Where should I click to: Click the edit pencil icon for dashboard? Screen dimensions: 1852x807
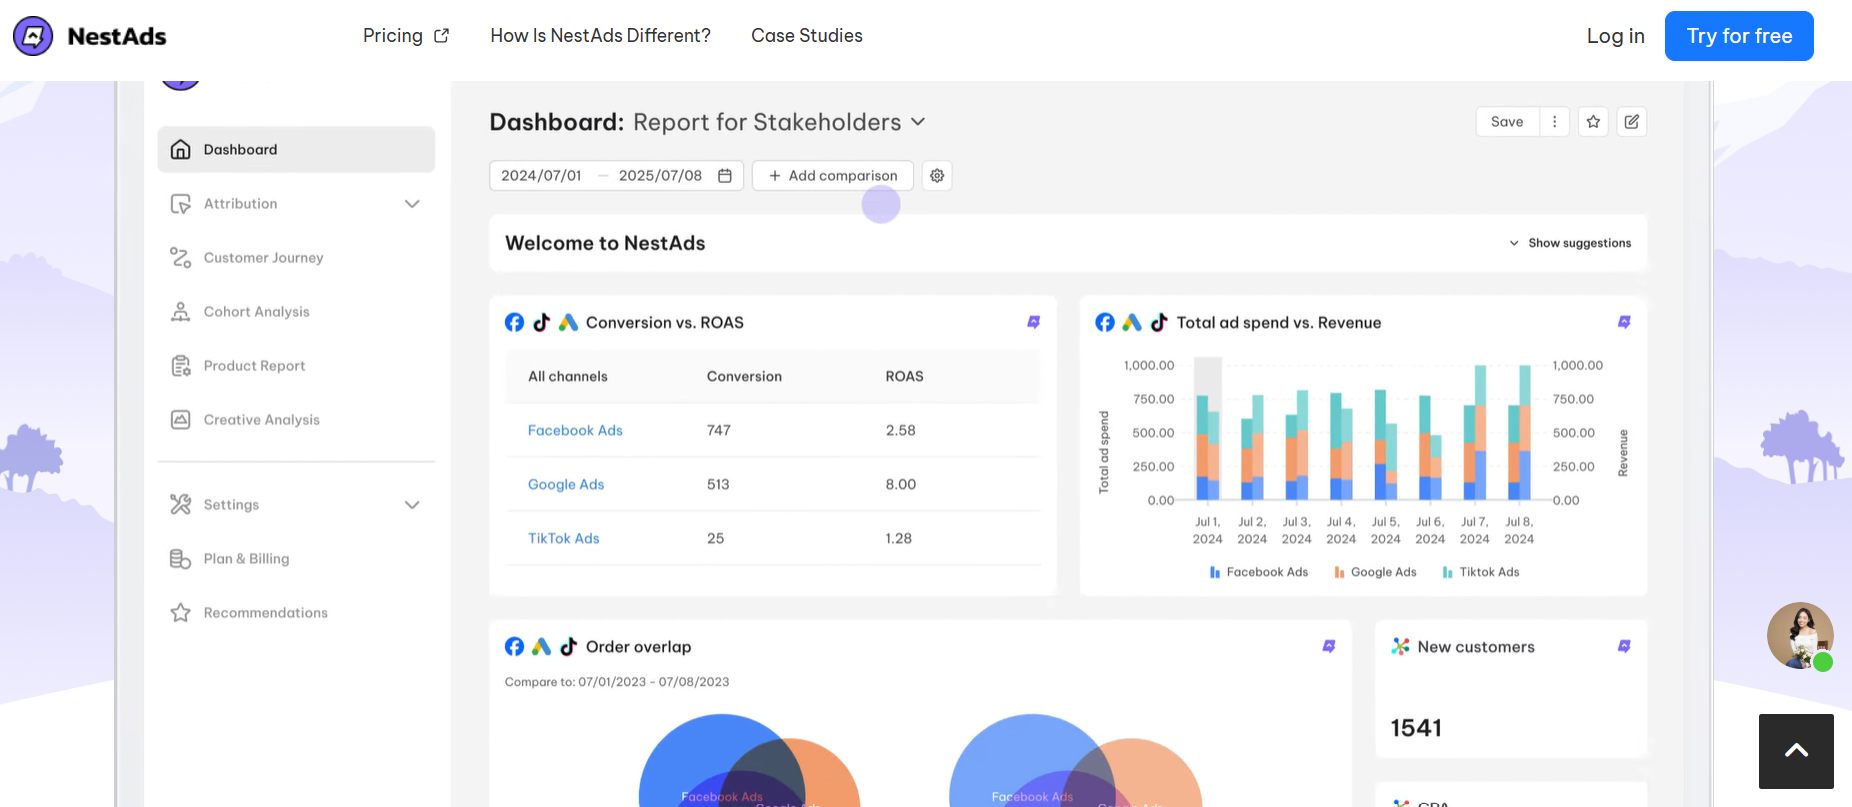[1632, 122]
